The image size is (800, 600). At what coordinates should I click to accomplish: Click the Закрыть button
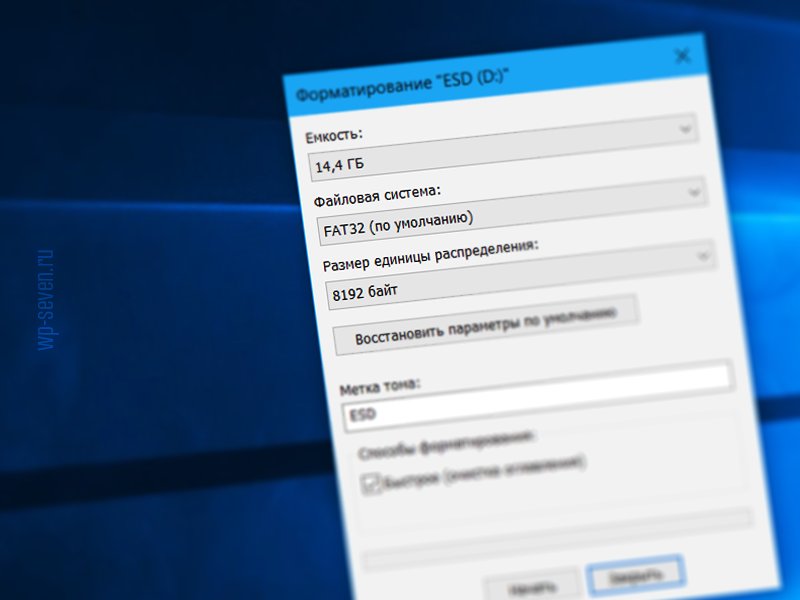(636, 576)
